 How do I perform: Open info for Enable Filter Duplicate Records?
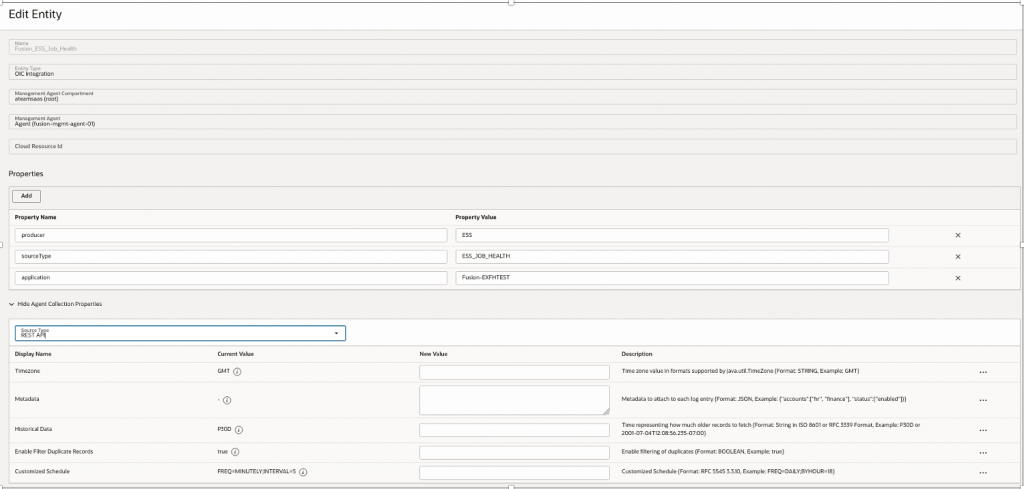coord(236,451)
